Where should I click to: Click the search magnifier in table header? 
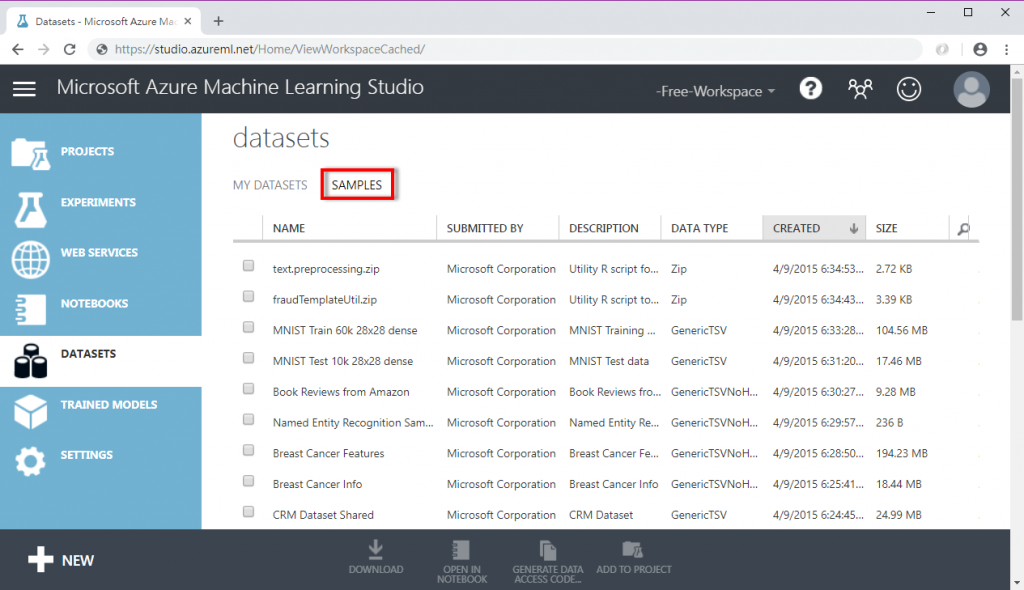point(963,229)
